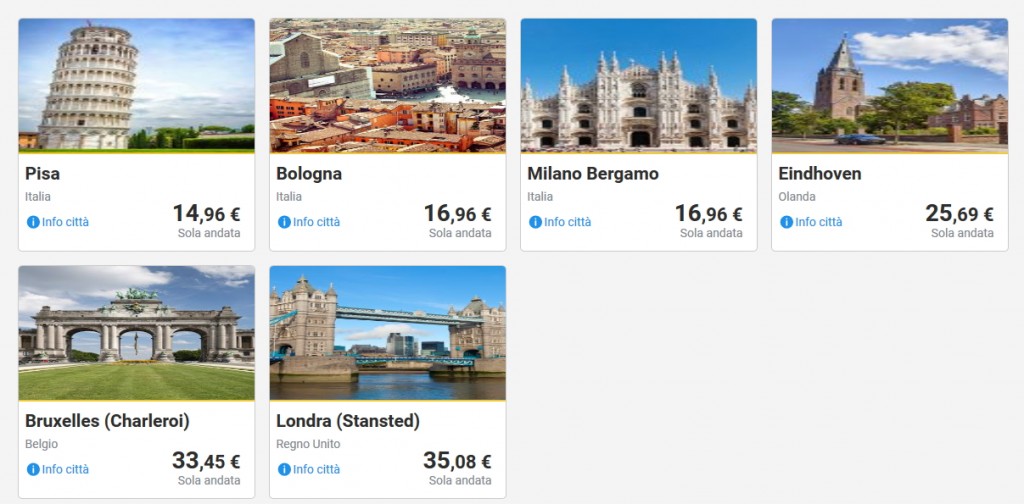This screenshot has height=504, width=1024.
Task: Click the info icon on Milano Bergamo card
Action: (x=535, y=222)
